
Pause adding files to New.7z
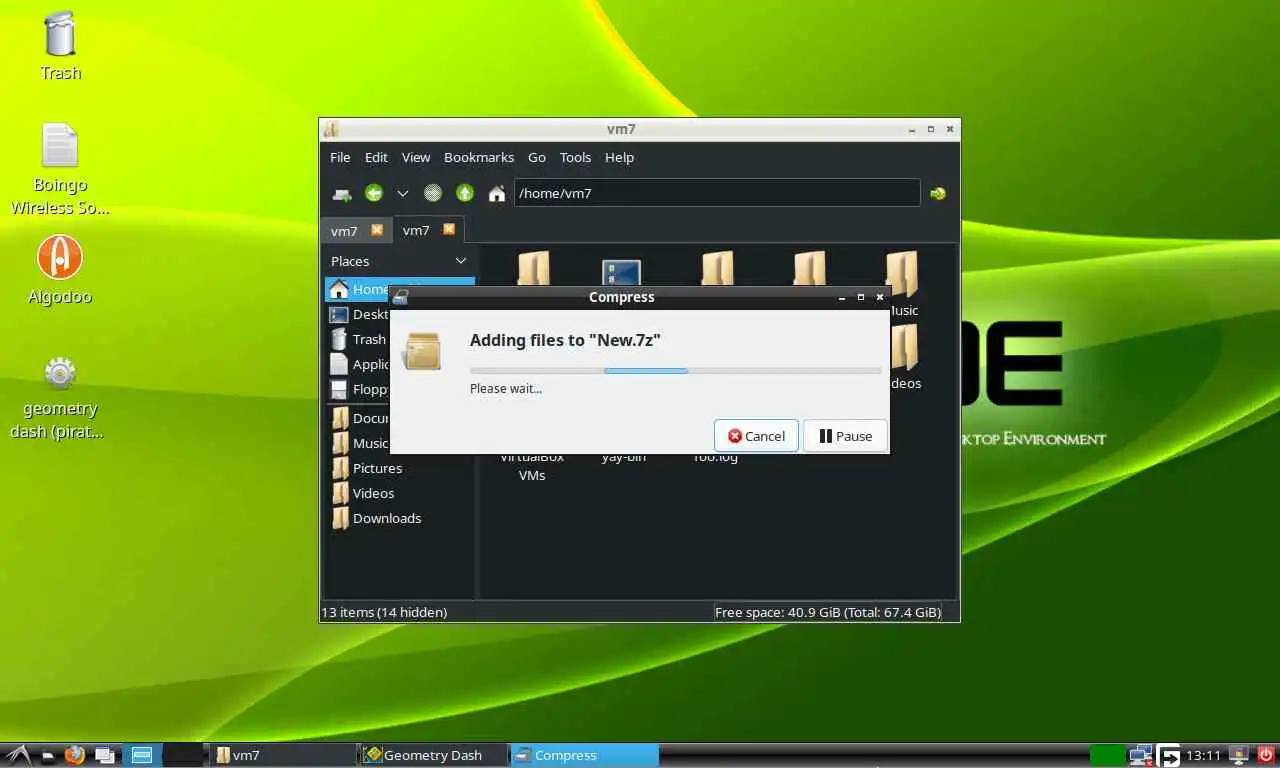tap(845, 436)
